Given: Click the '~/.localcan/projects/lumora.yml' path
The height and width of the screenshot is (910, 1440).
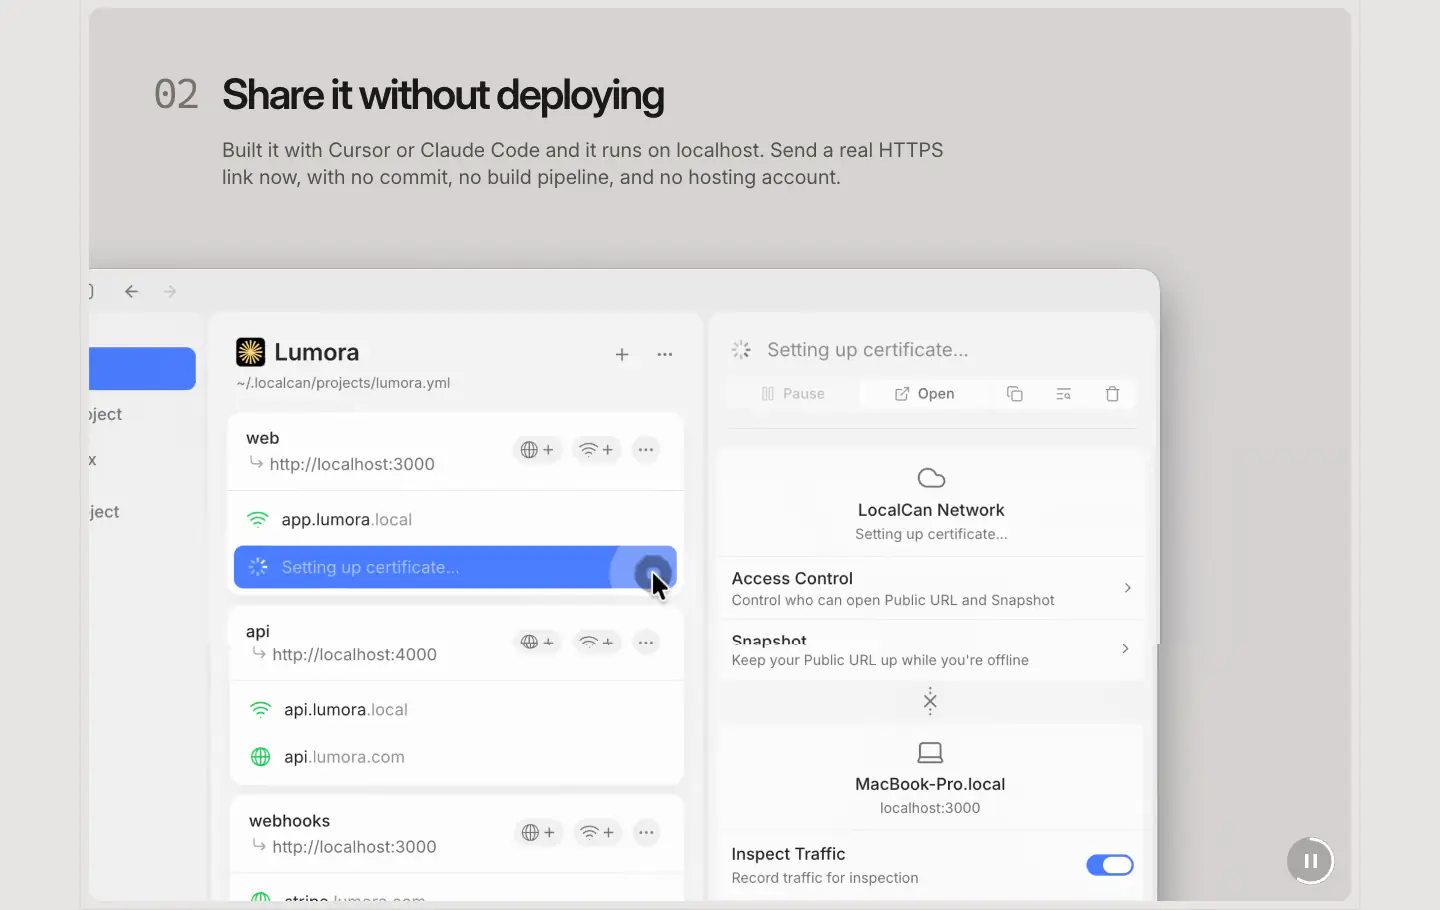Looking at the screenshot, I should 343,383.
